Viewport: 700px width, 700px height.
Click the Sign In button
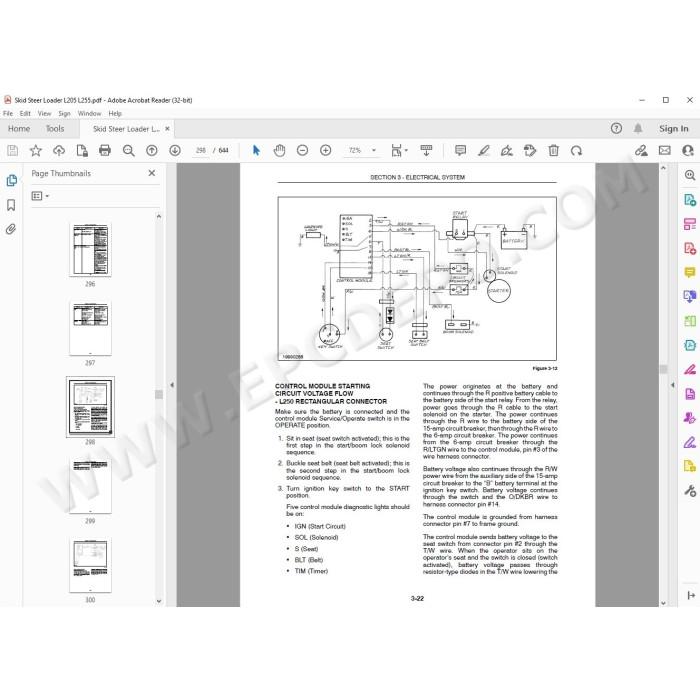(x=674, y=129)
